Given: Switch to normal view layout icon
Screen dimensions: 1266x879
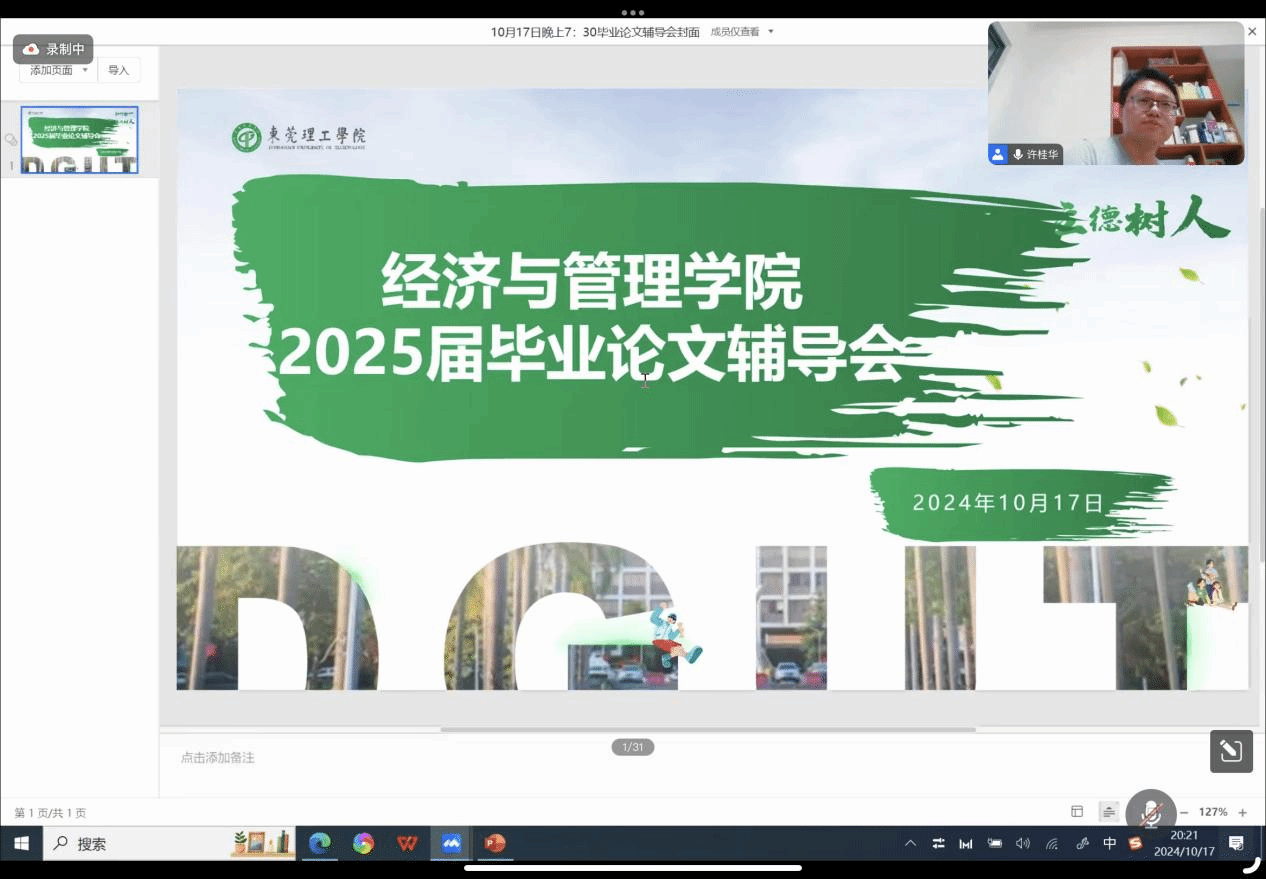Looking at the screenshot, I should [x=1077, y=812].
